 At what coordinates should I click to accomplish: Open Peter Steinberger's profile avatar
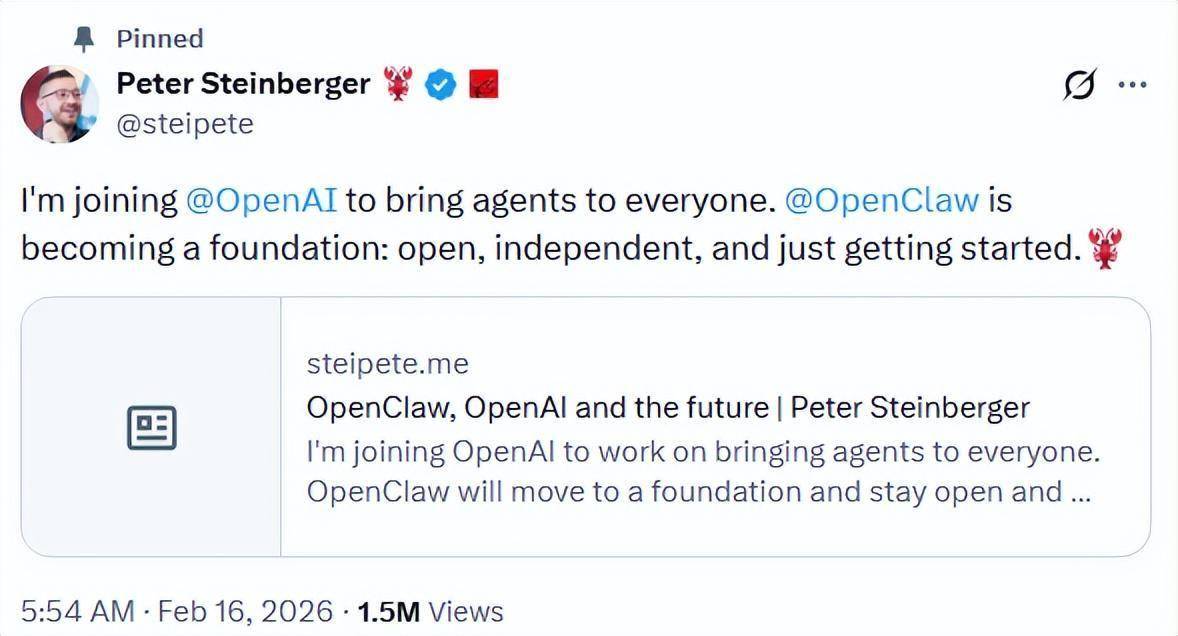pos(60,100)
